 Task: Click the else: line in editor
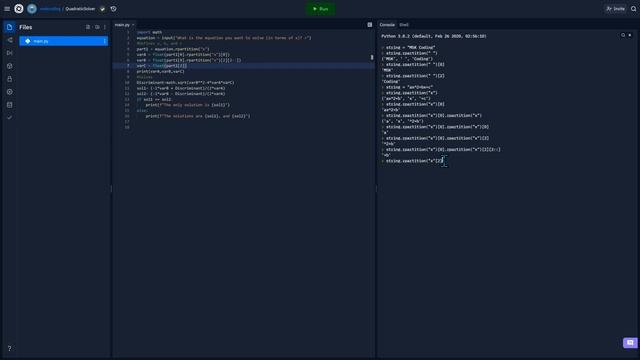pos(142,111)
